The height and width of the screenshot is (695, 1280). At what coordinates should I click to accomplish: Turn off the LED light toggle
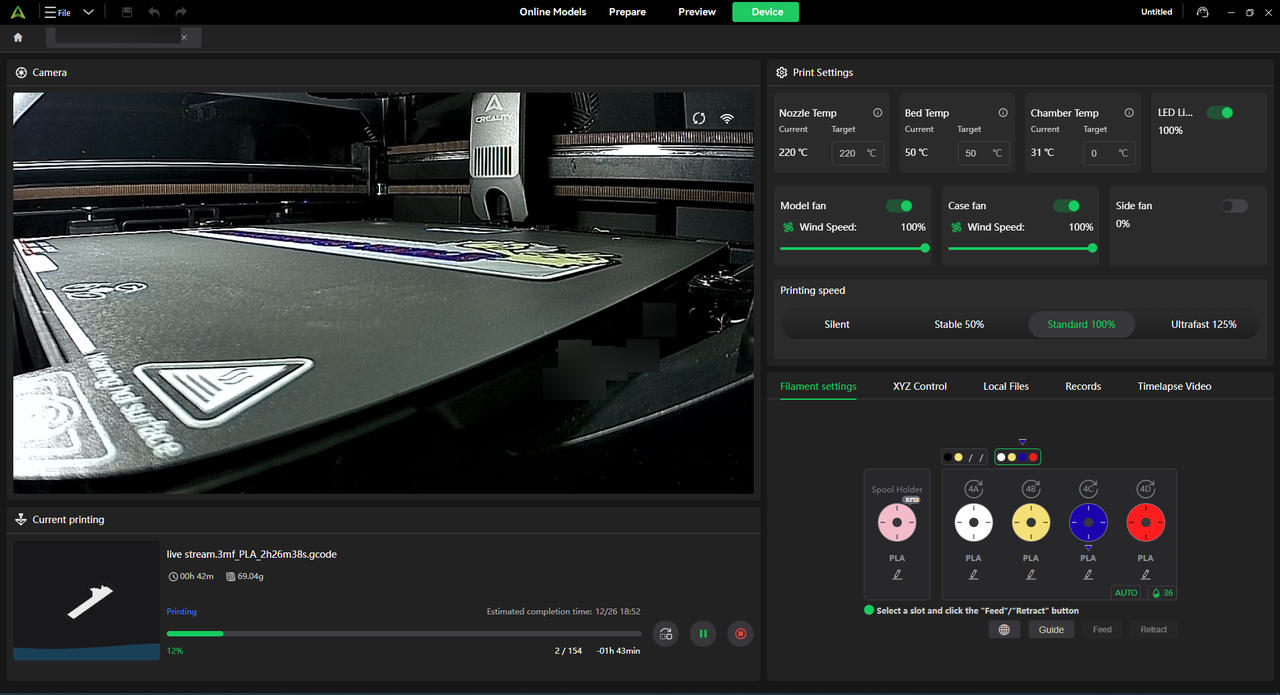(x=1219, y=113)
